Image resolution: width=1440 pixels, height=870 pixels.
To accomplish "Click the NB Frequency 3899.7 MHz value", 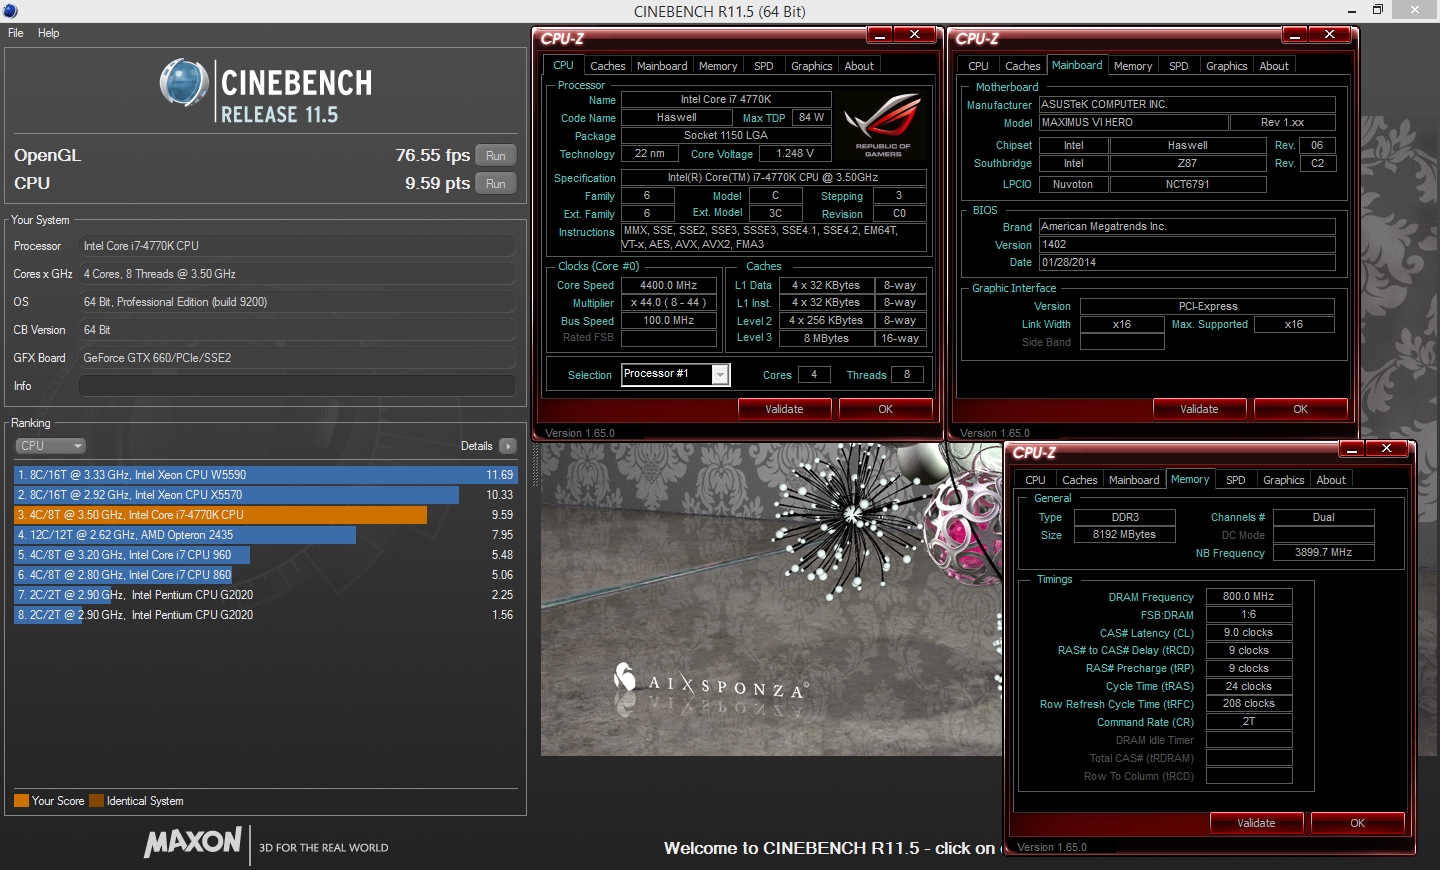I will coord(1323,553).
